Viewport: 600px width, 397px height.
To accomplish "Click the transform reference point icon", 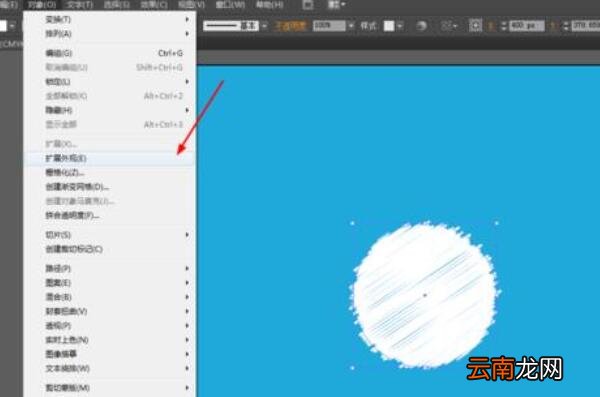I will (x=475, y=26).
